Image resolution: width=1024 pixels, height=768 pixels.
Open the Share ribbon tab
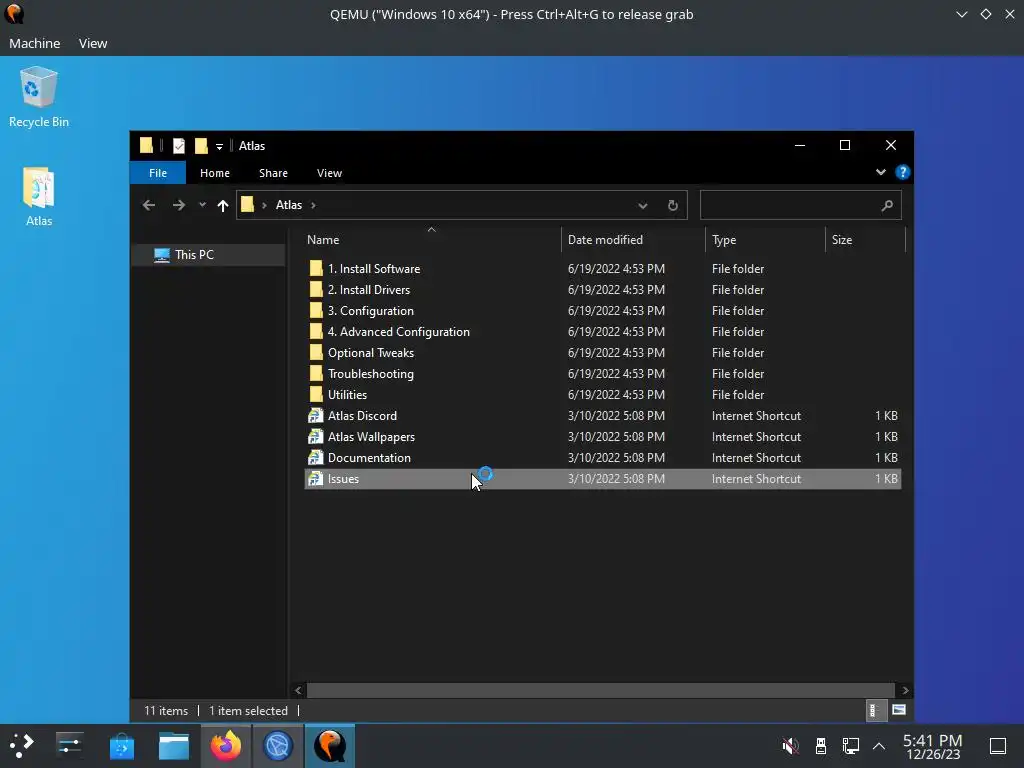(x=273, y=173)
